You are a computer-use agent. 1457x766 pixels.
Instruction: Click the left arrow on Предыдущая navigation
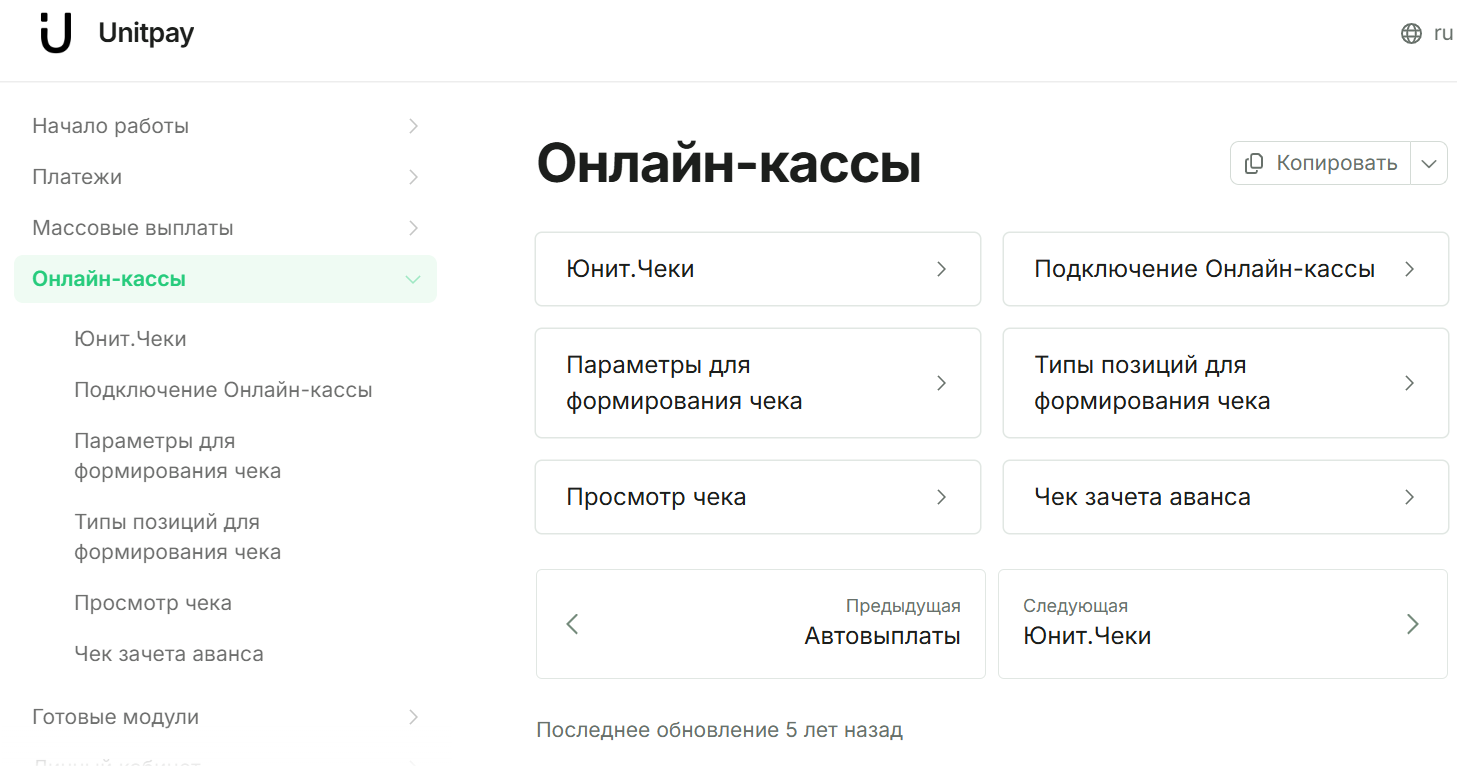pos(571,624)
